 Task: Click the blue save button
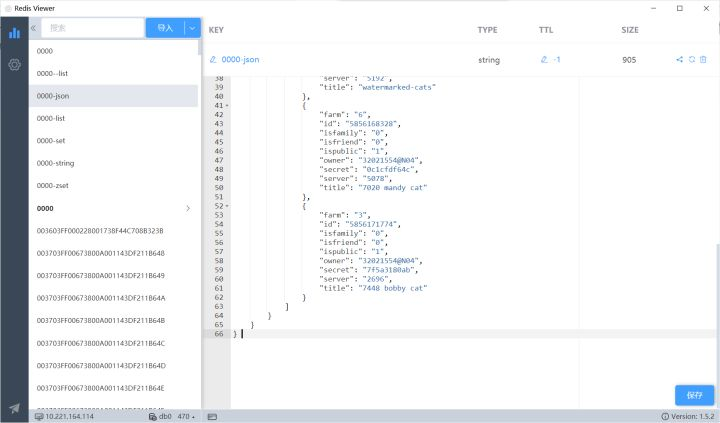coord(695,395)
